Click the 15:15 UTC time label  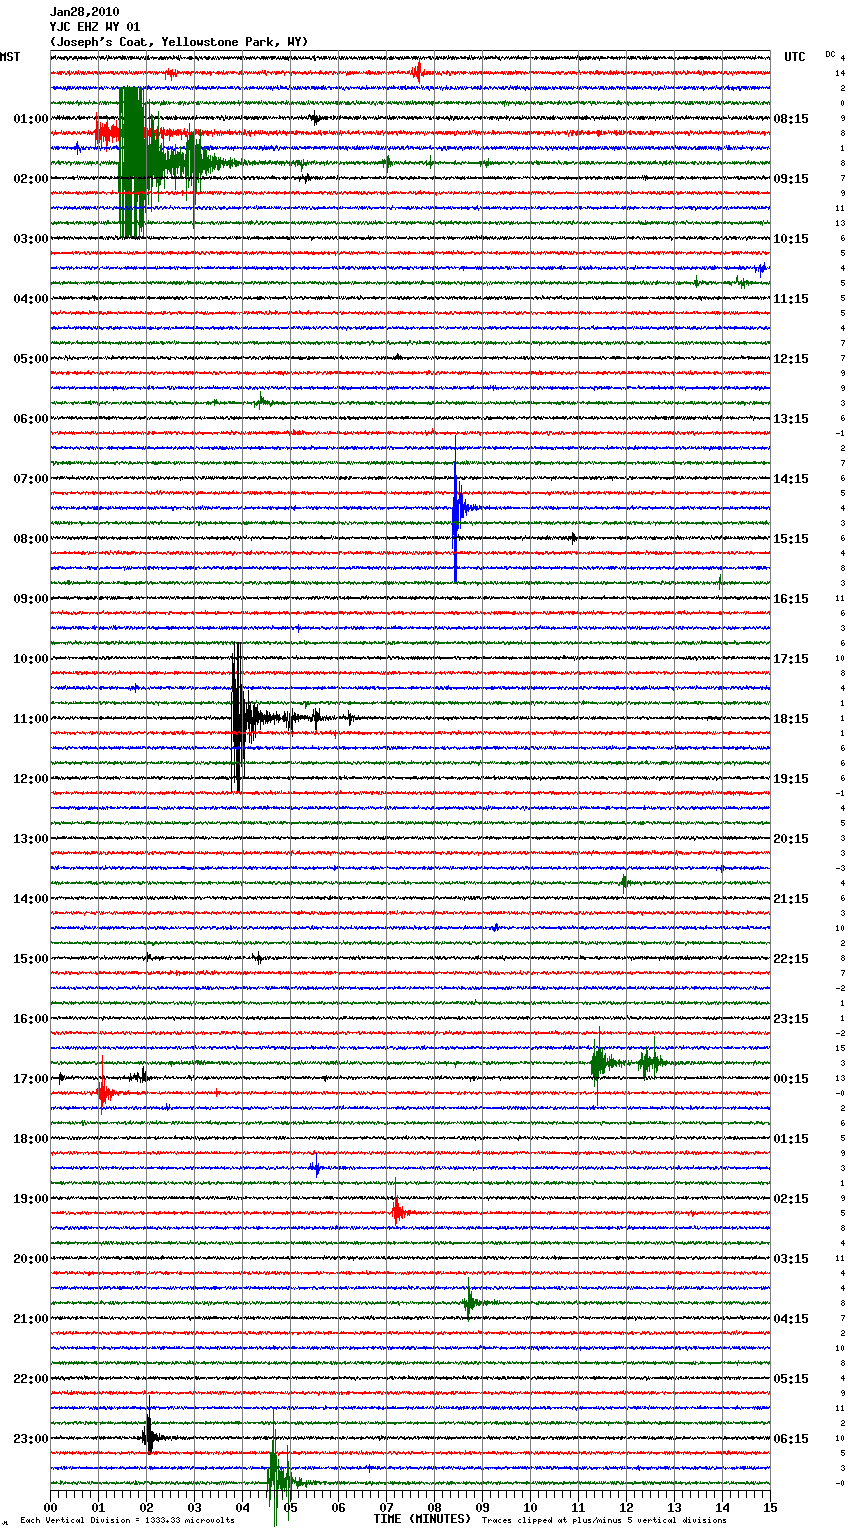(791, 539)
